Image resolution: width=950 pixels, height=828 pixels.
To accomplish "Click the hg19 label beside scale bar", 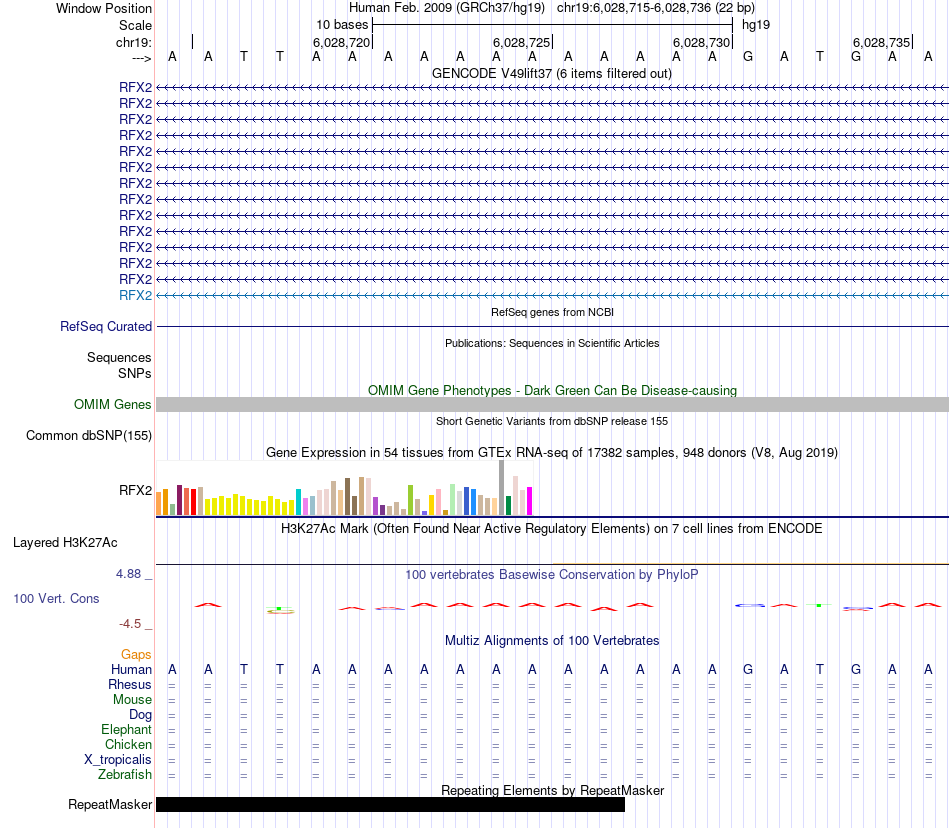I will [x=756, y=25].
